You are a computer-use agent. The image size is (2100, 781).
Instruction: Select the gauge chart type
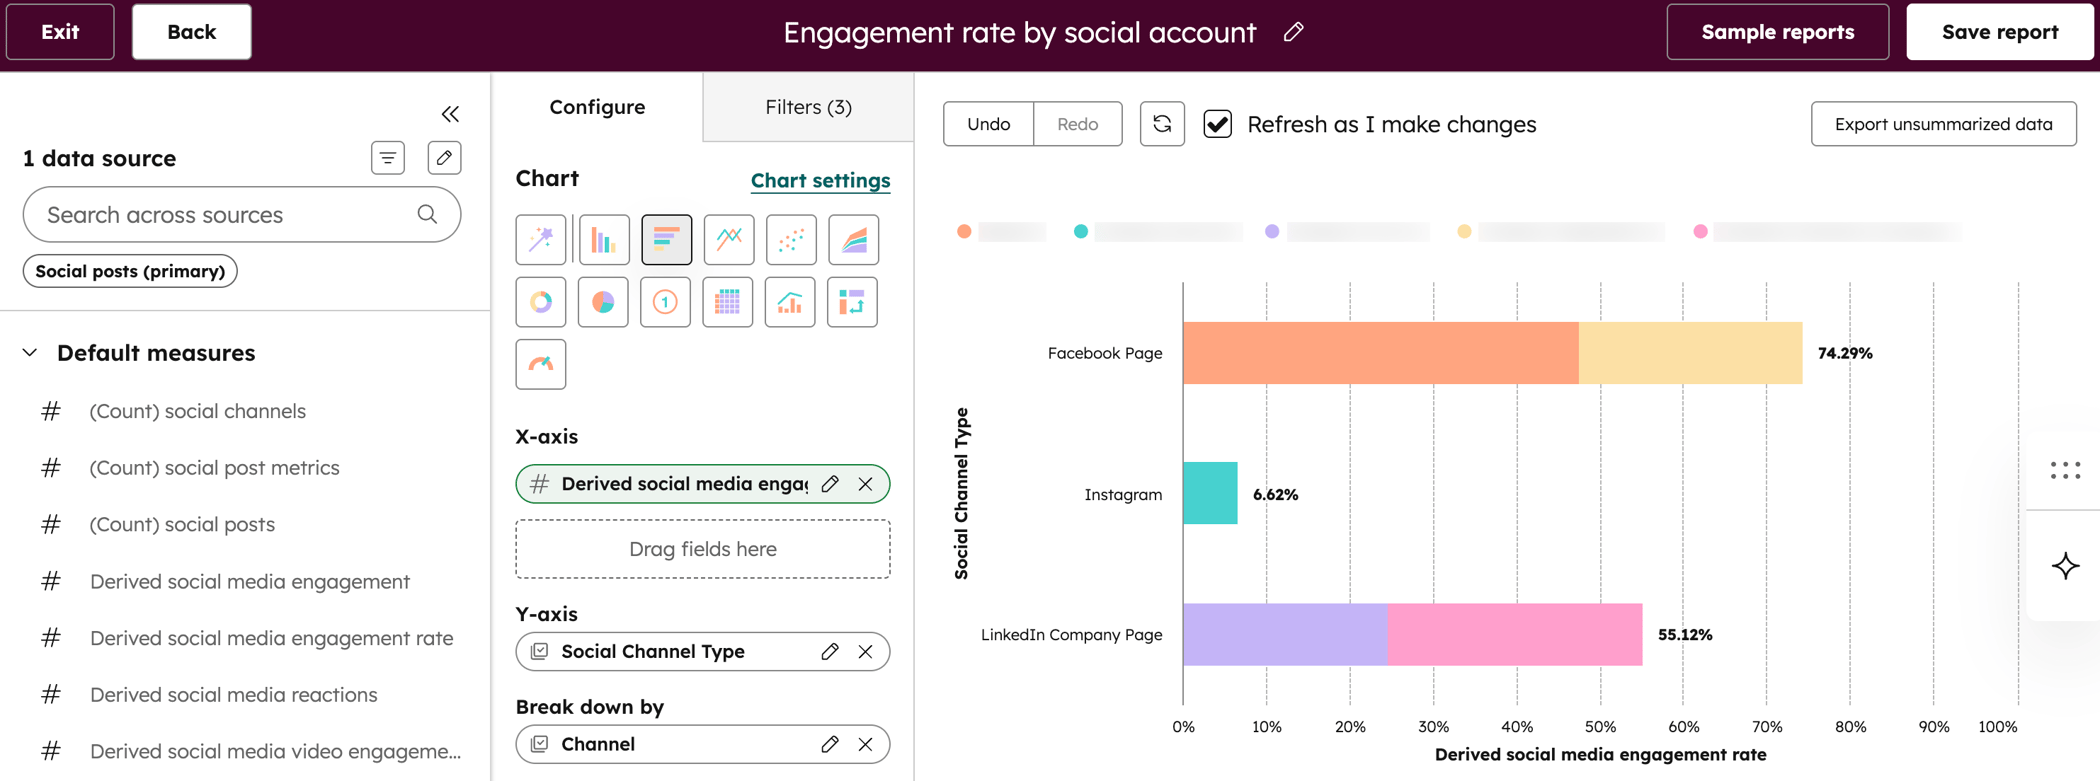click(541, 364)
